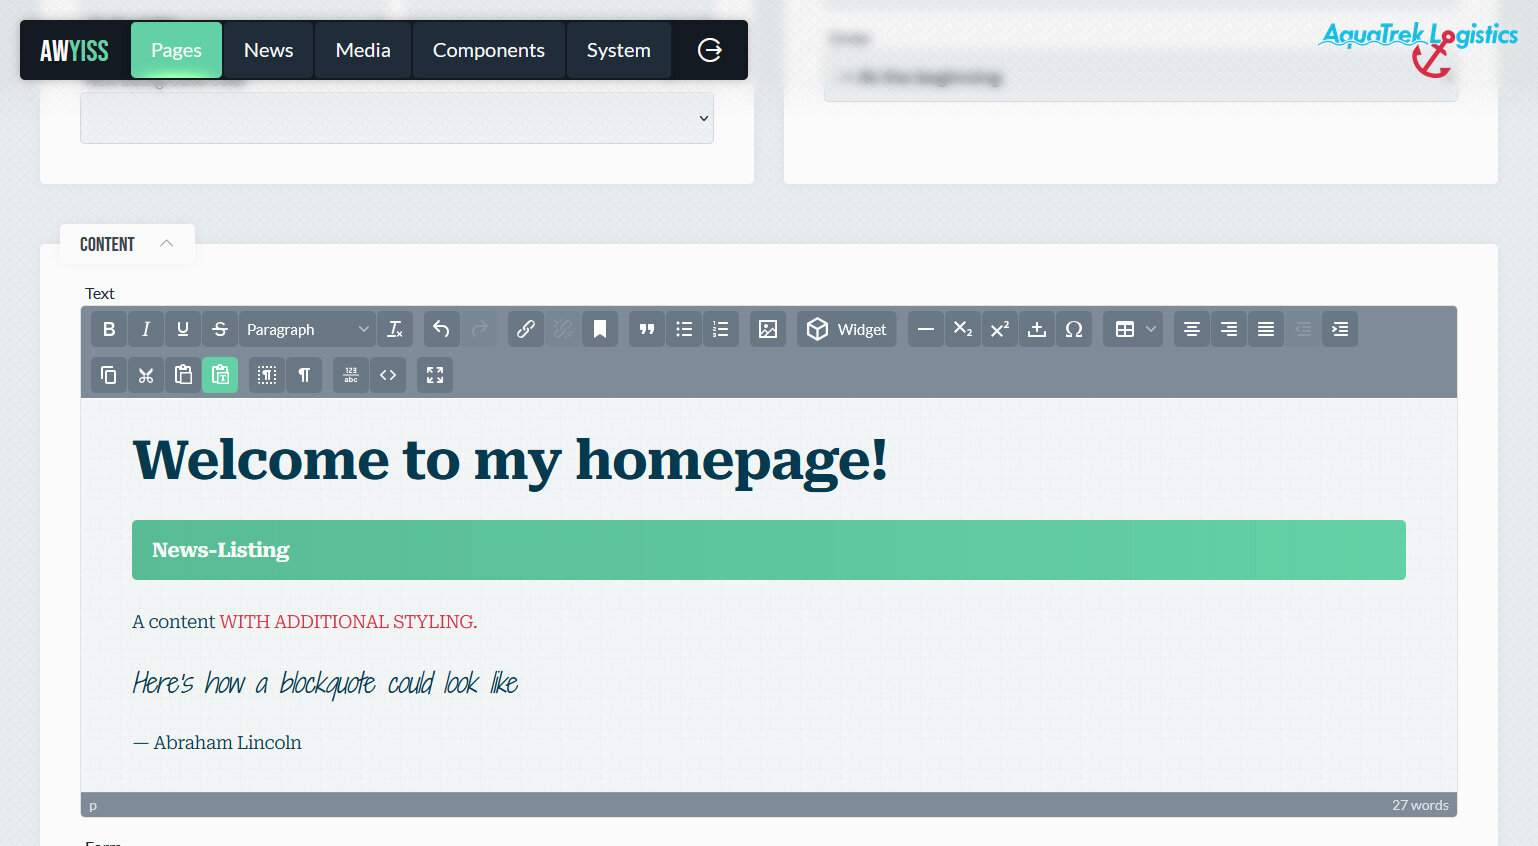This screenshot has height=846, width=1538.
Task: Insert a link with the link icon
Action: (526, 329)
